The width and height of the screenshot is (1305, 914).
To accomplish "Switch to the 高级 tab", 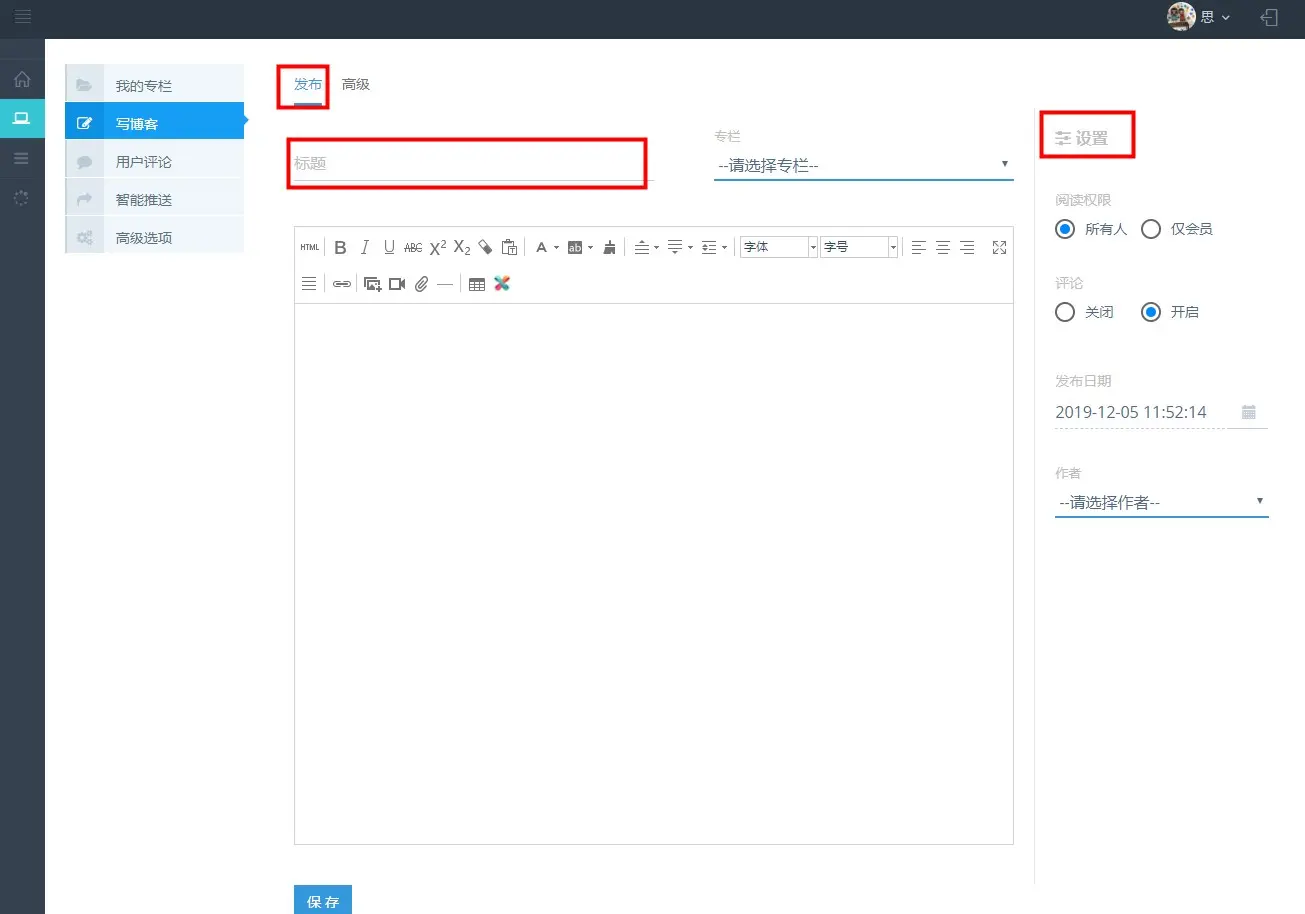I will click(356, 84).
